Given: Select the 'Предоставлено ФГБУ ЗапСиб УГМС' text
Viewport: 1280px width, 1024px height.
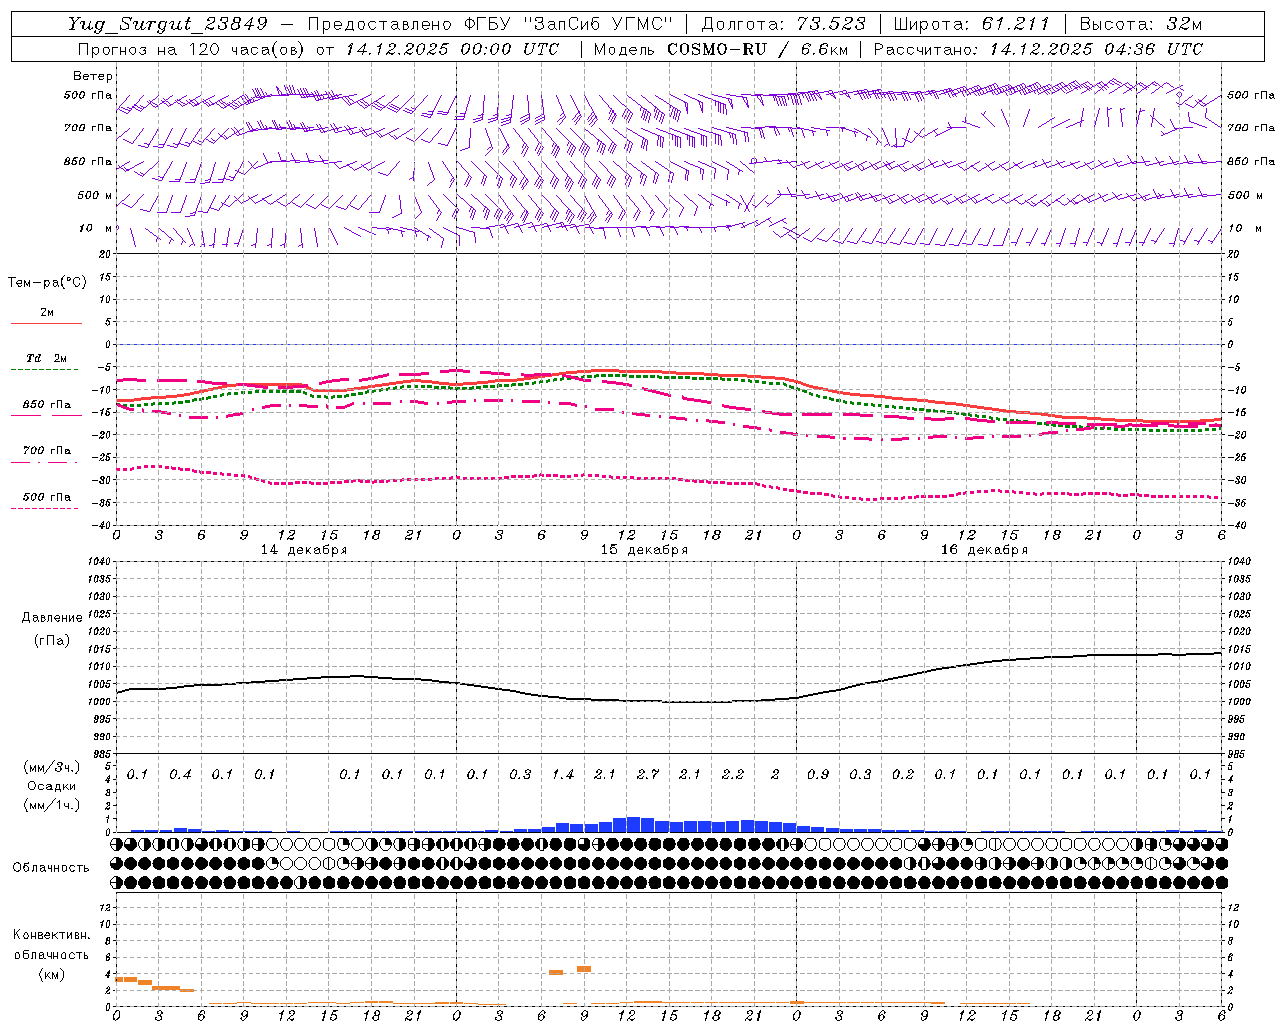Looking at the screenshot, I should tap(491, 24).
